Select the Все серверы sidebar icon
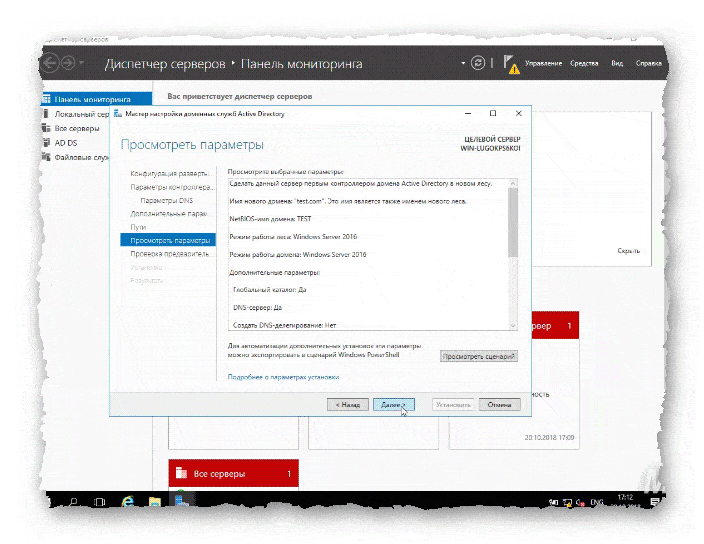 click(47, 128)
